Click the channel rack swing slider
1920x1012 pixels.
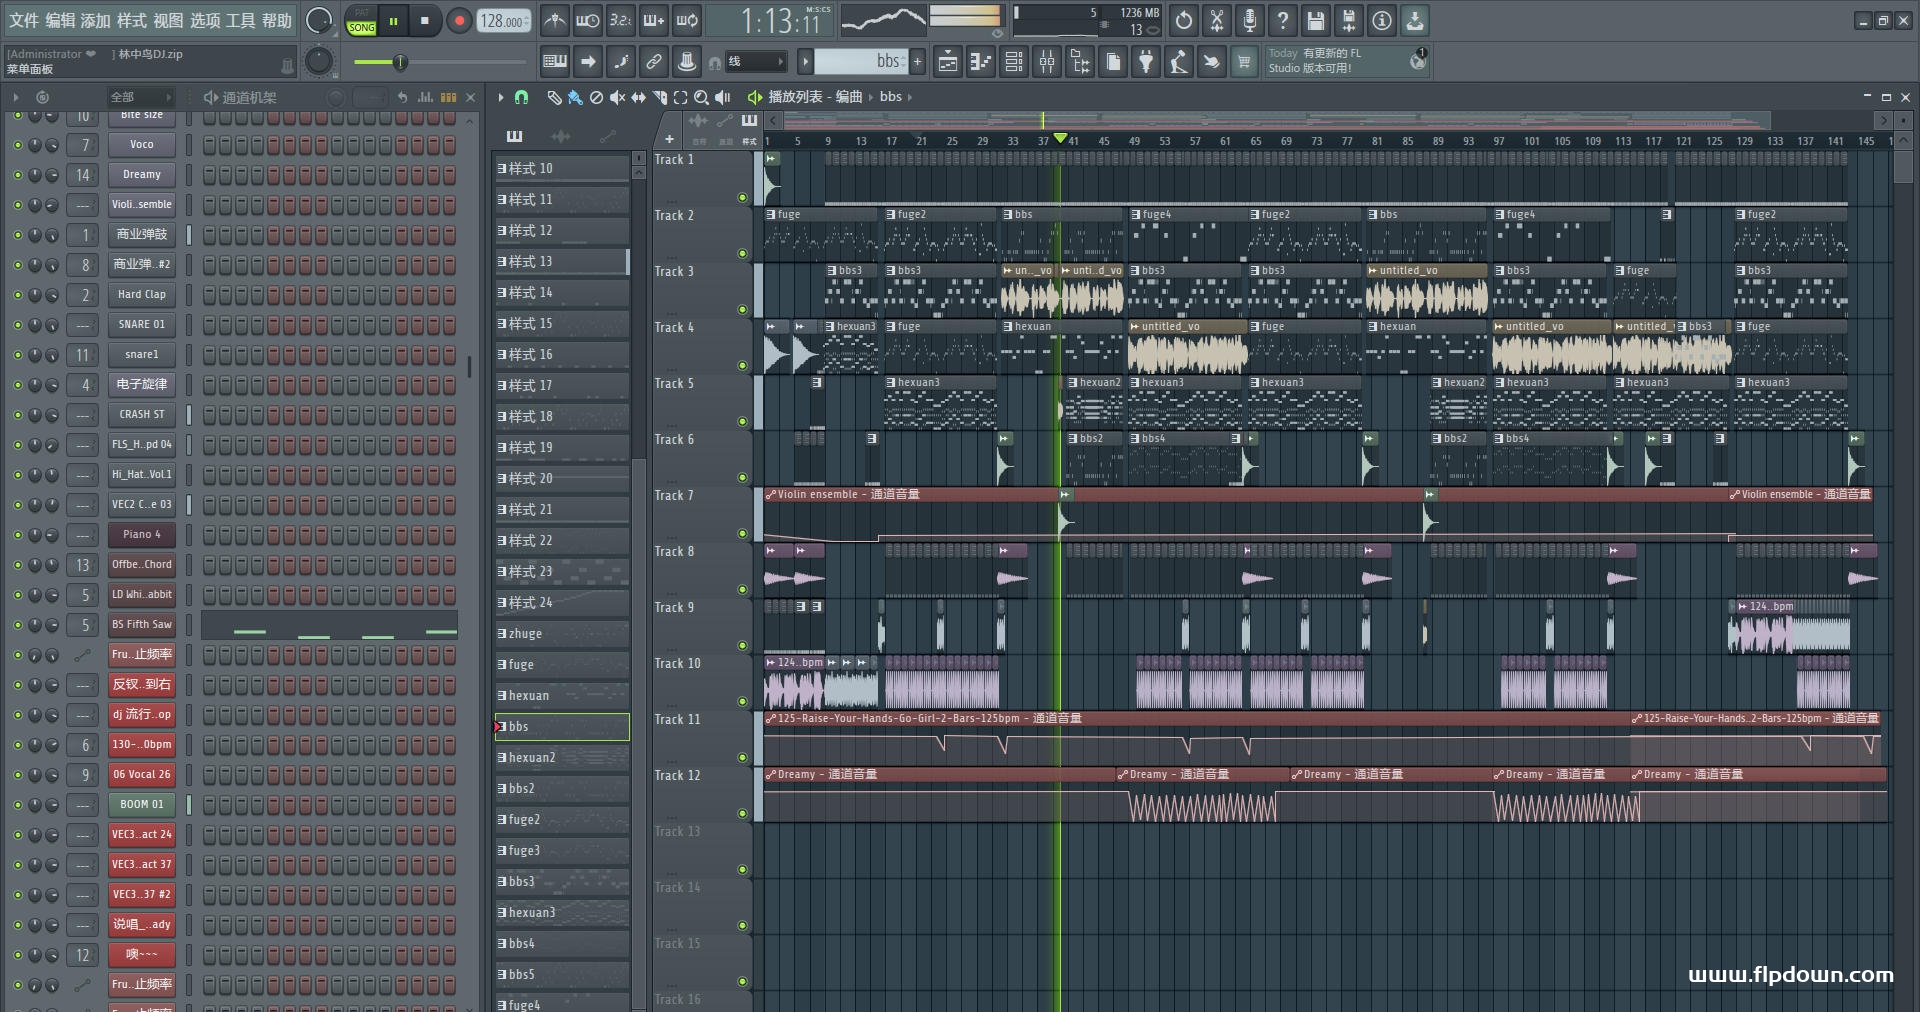pyautogui.click(x=370, y=97)
